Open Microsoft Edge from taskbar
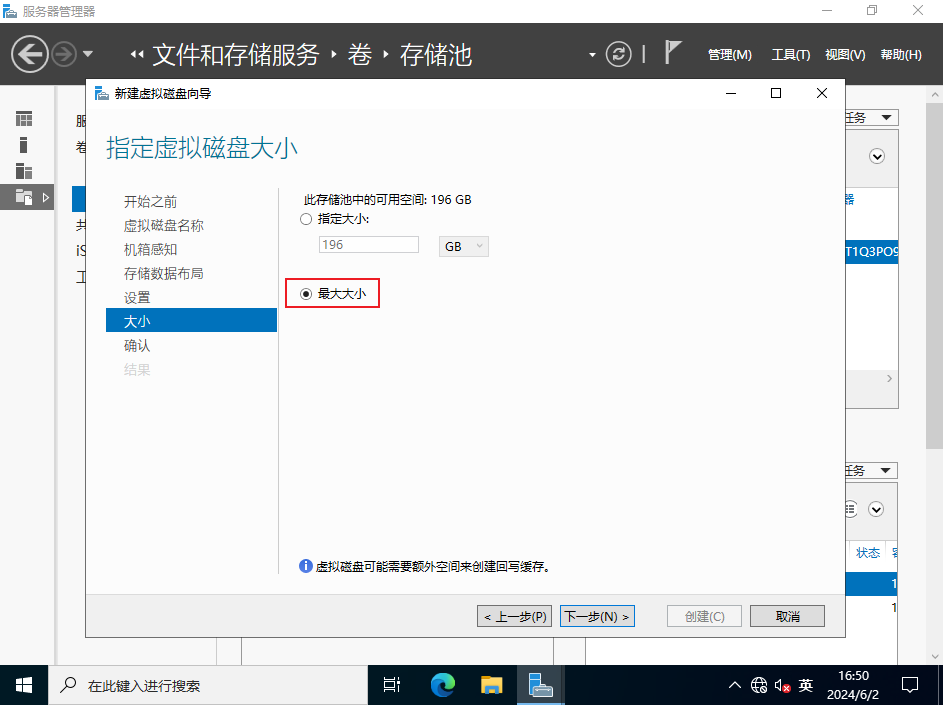This screenshot has width=943, height=705. click(443, 685)
